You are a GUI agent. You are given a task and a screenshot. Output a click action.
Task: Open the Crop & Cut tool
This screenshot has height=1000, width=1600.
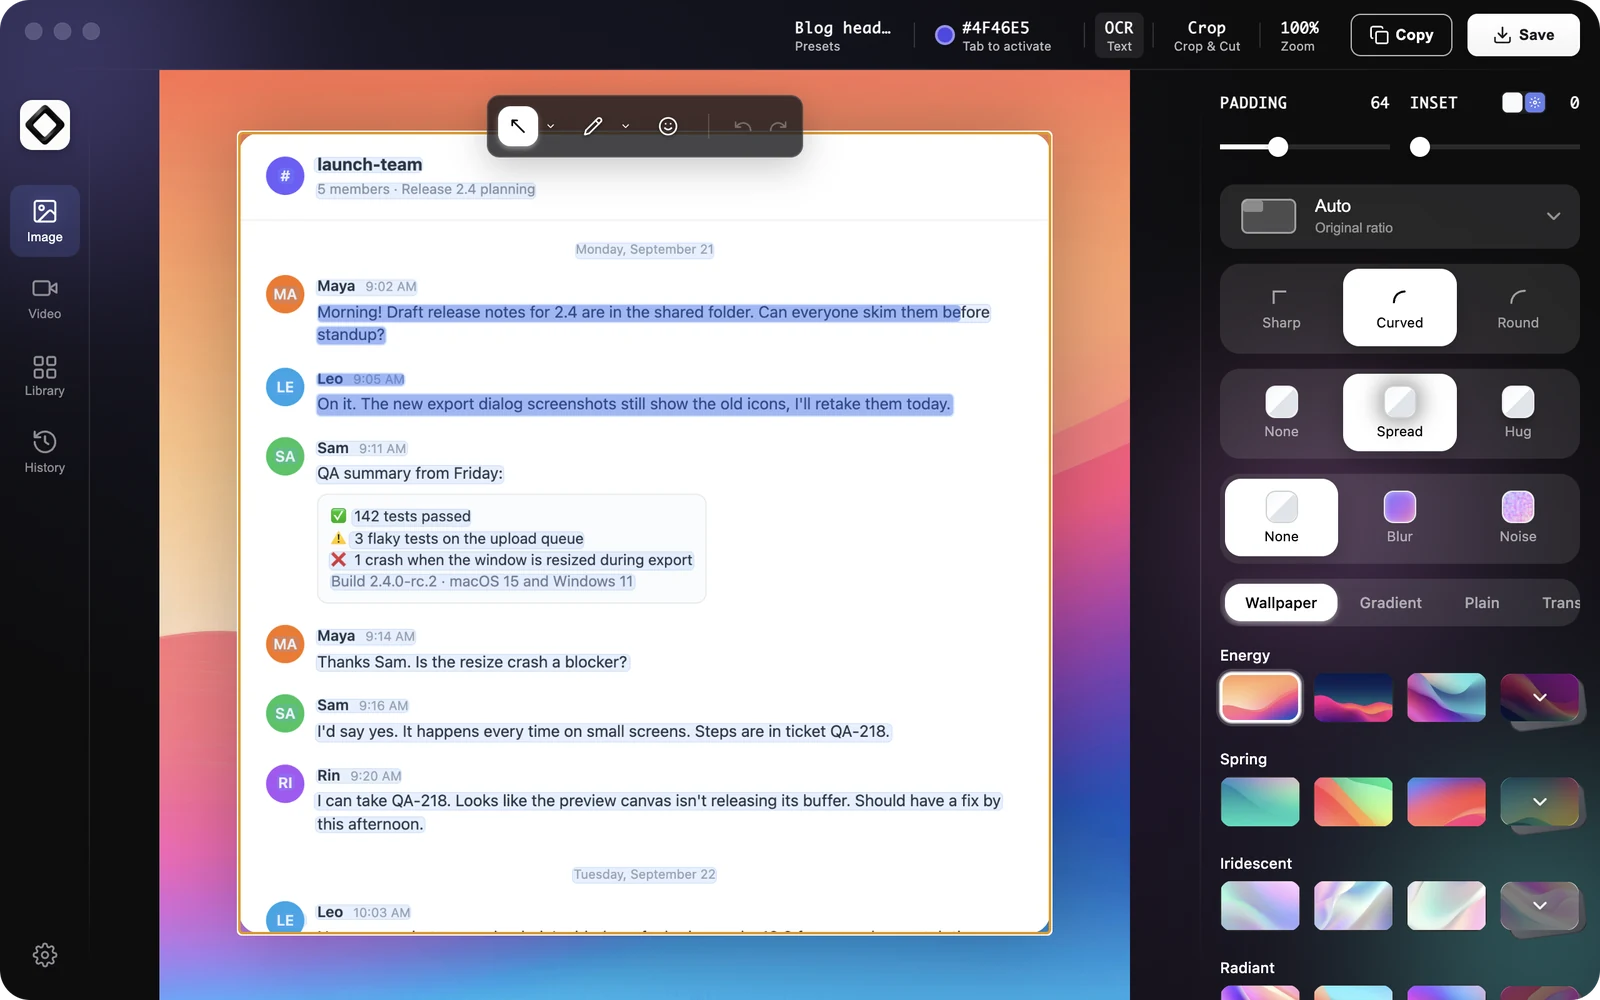[x=1207, y=35]
